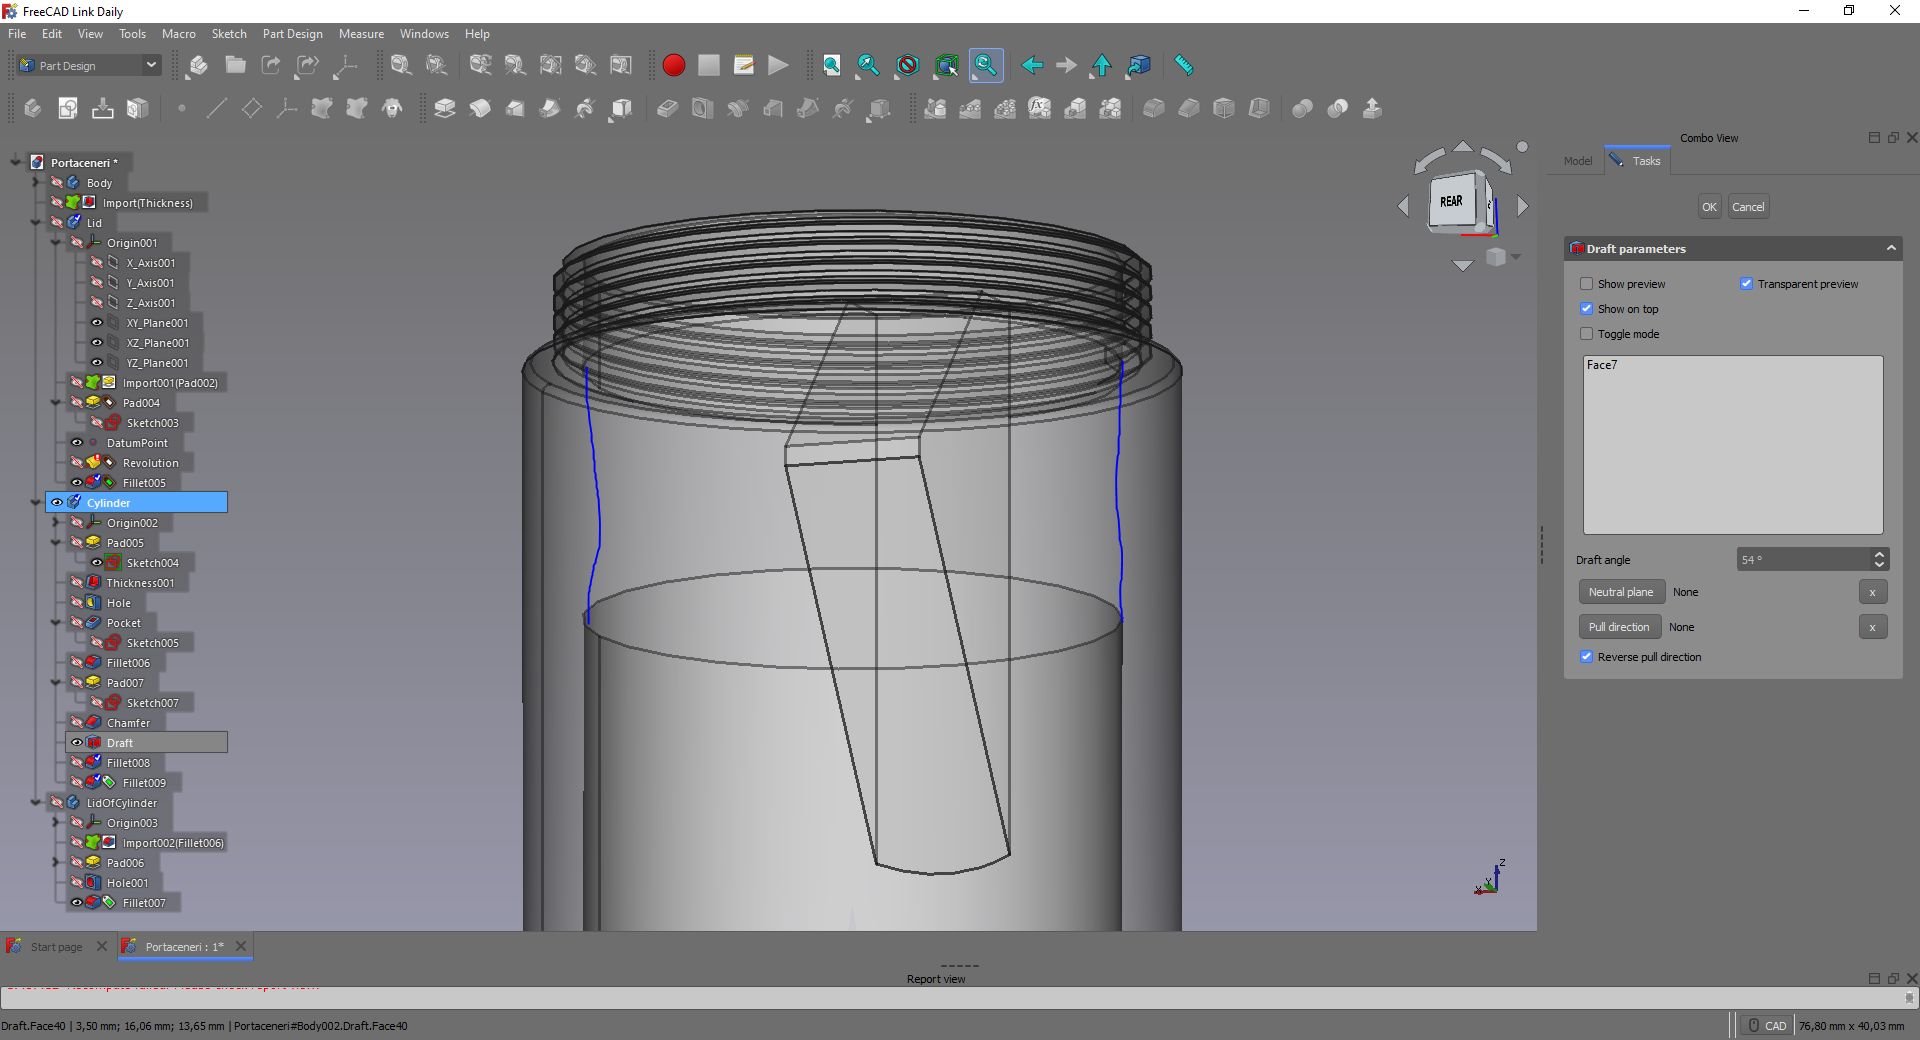Open the Sketch menu

228,33
